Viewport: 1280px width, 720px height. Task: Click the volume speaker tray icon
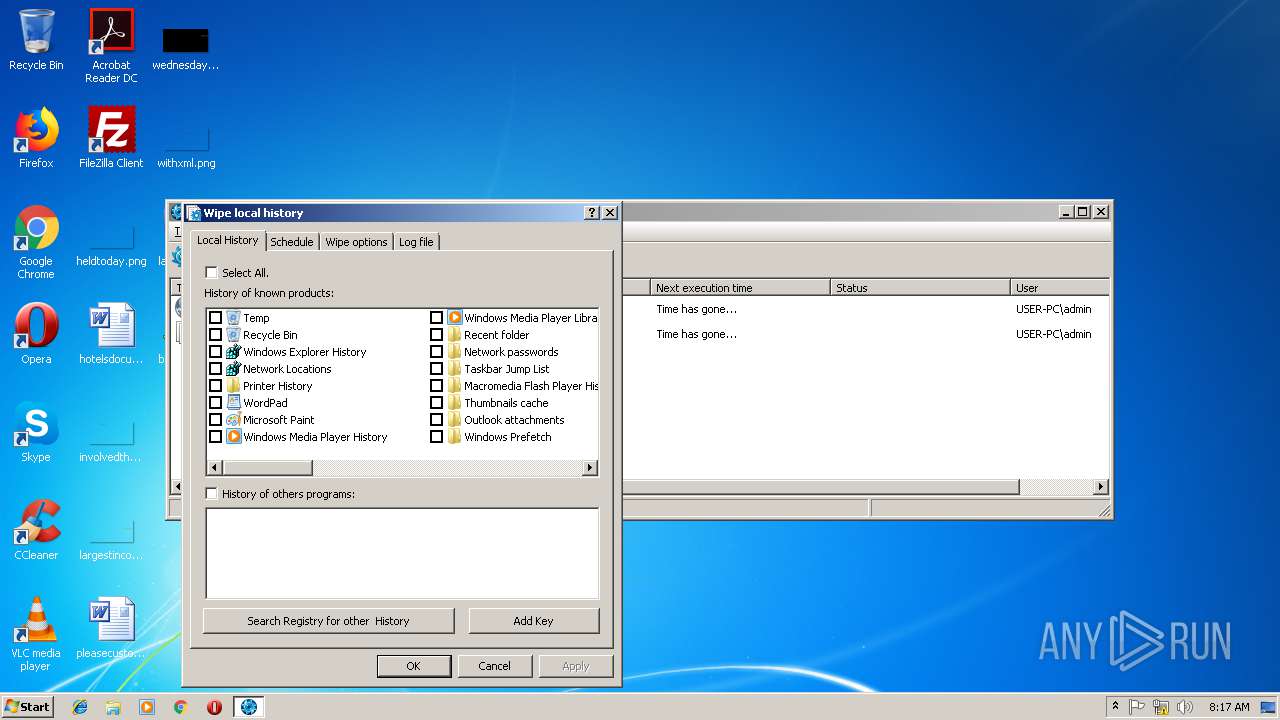1185,707
